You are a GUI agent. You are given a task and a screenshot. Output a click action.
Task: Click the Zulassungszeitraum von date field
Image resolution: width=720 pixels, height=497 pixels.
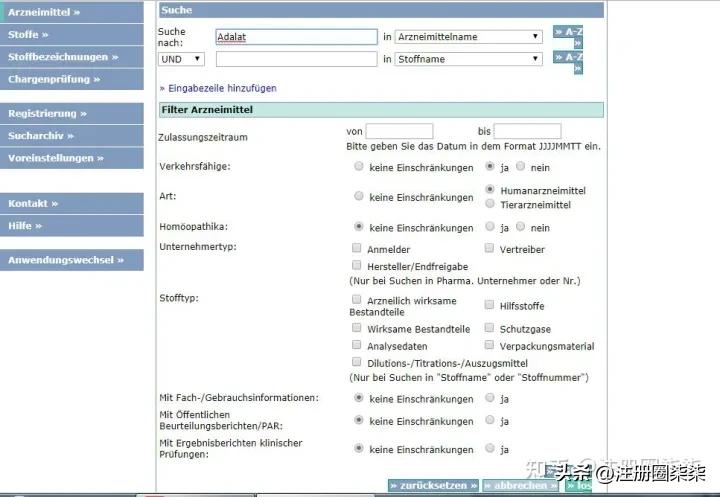(399, 131)
